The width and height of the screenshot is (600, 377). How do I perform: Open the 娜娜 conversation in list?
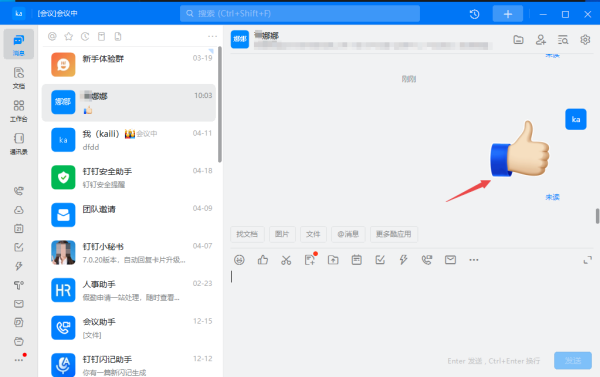129,103
